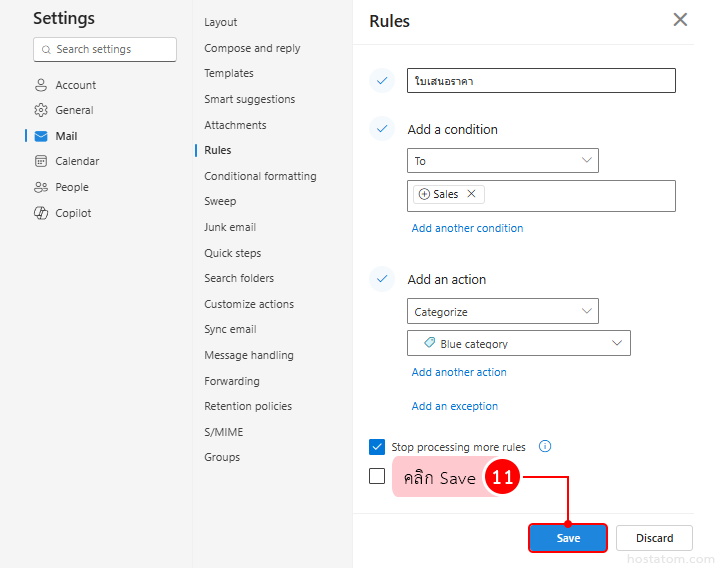Open S/MIME settings
Viewport: 720px width, 568px height.
(x=224, y=432)
